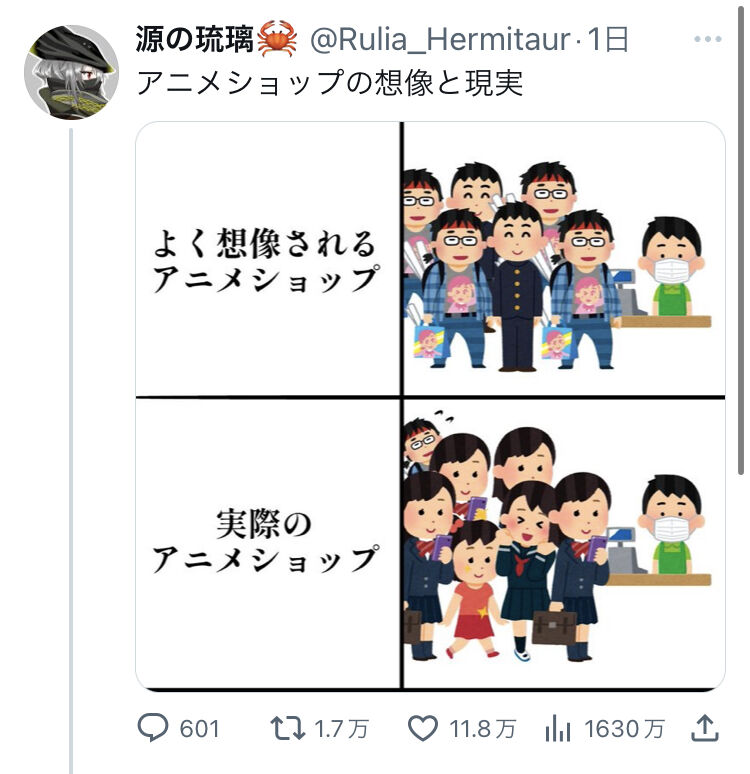Click the よく想像されるアニメショップ caption panel
The width and height of the screenshot is (750, 774).
(x=268, y=259)
